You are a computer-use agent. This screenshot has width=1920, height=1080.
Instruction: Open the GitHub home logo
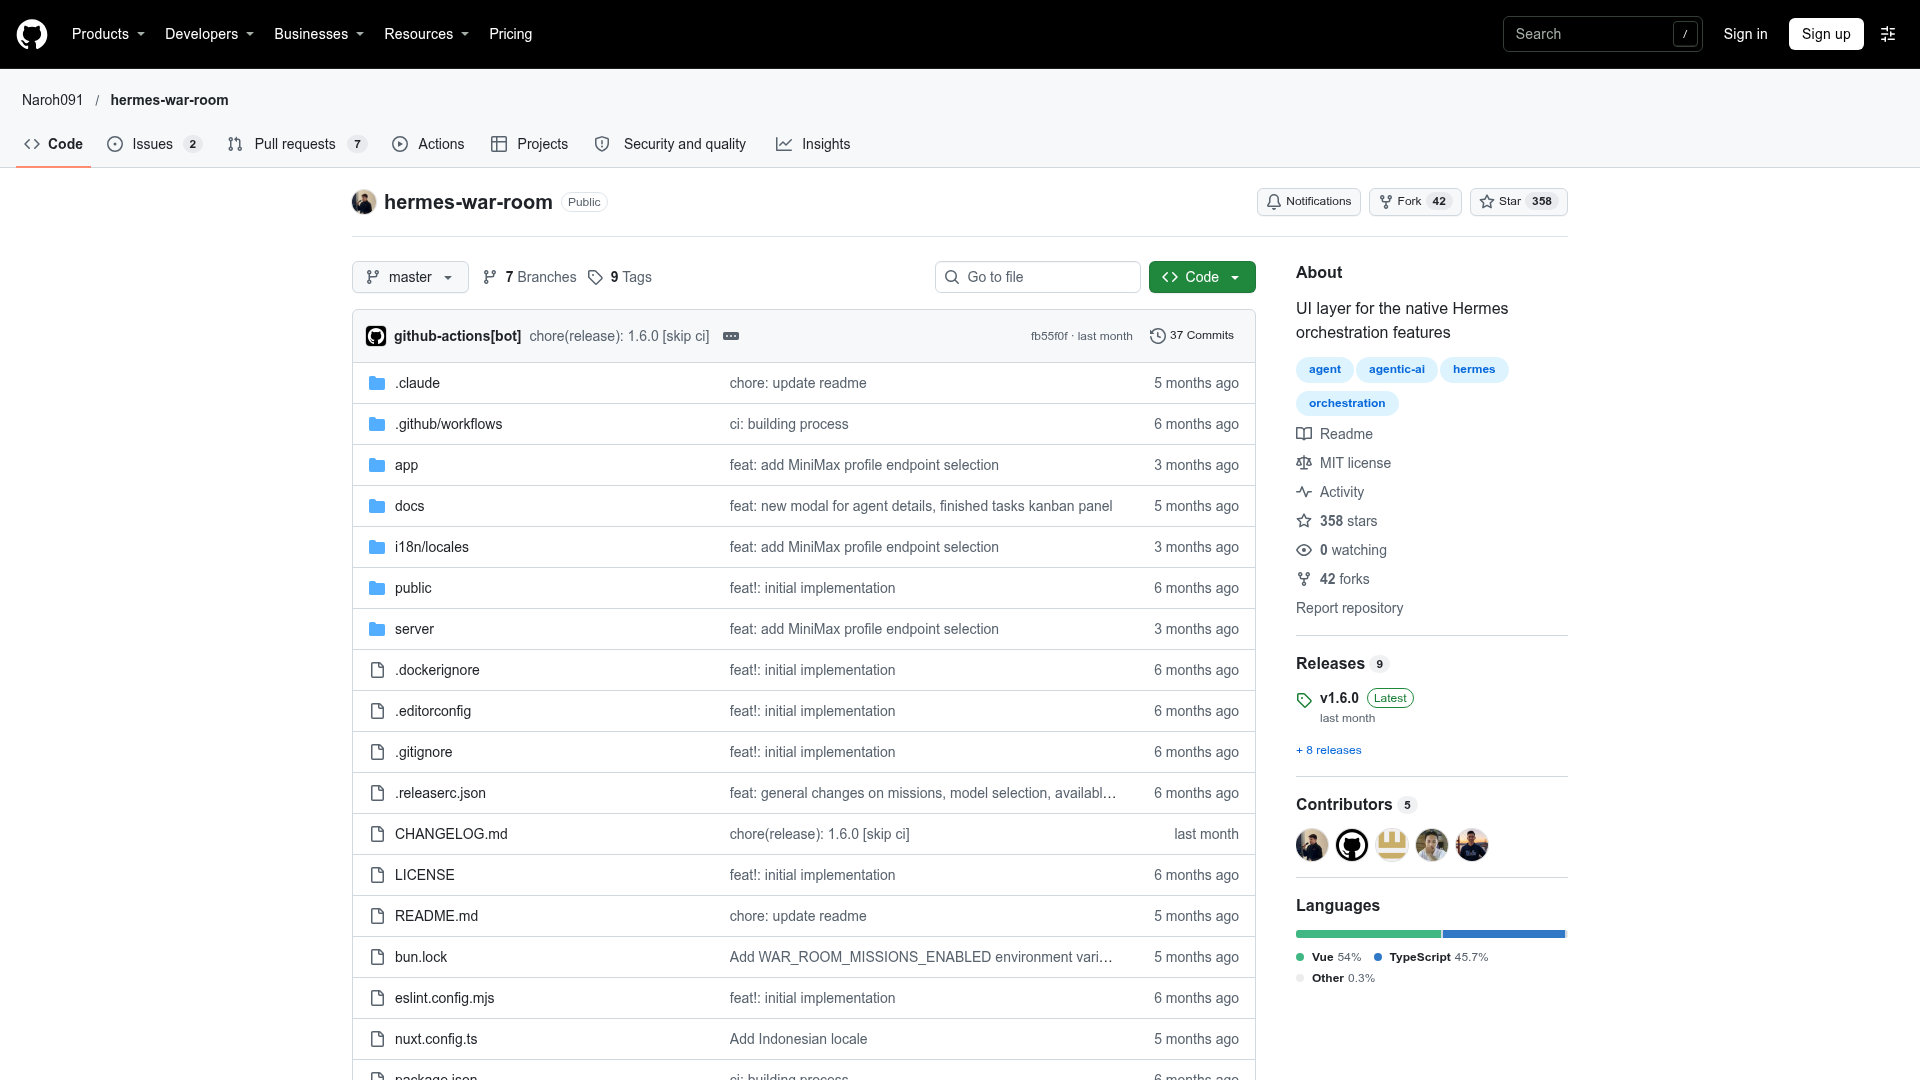click(x=32, y=34)
